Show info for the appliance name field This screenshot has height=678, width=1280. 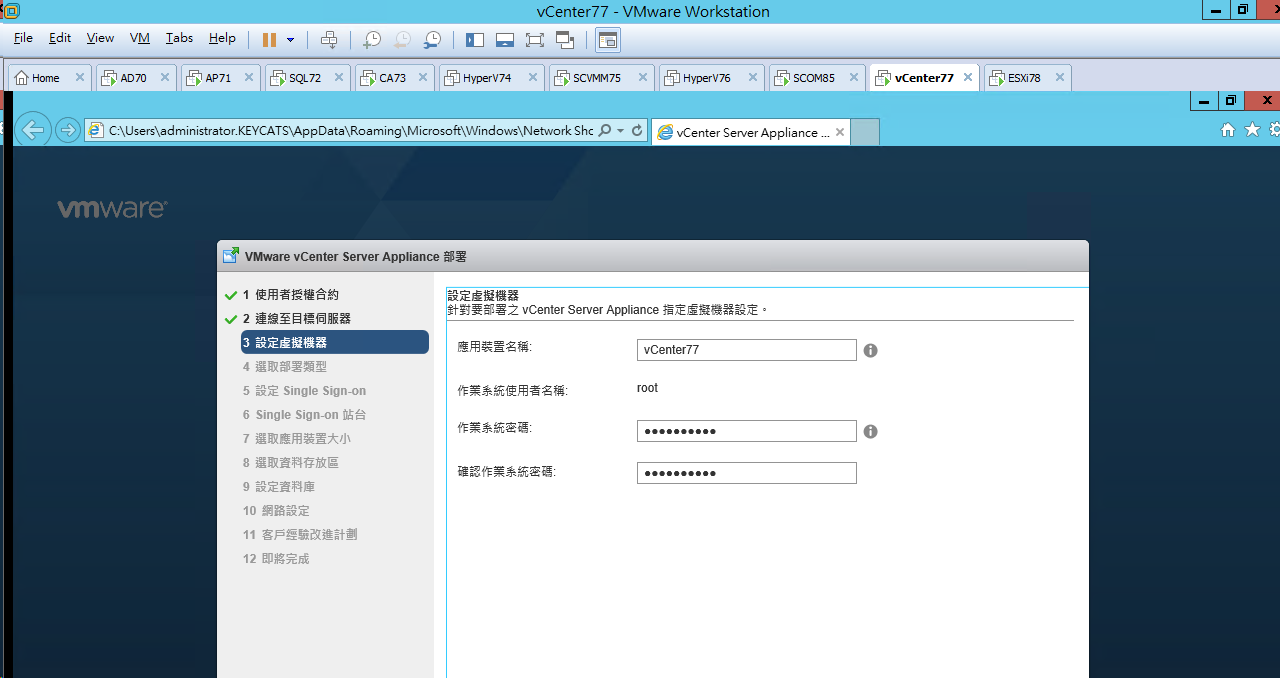(x=870, y=351)
